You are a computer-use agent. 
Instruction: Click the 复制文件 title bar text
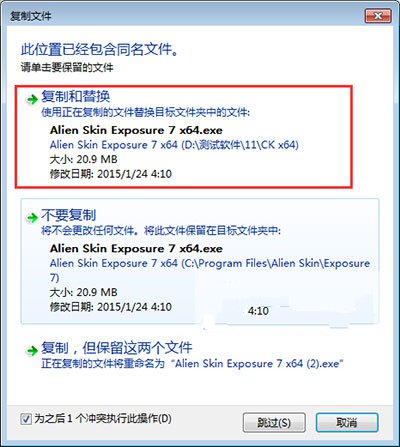click(31, 16)
